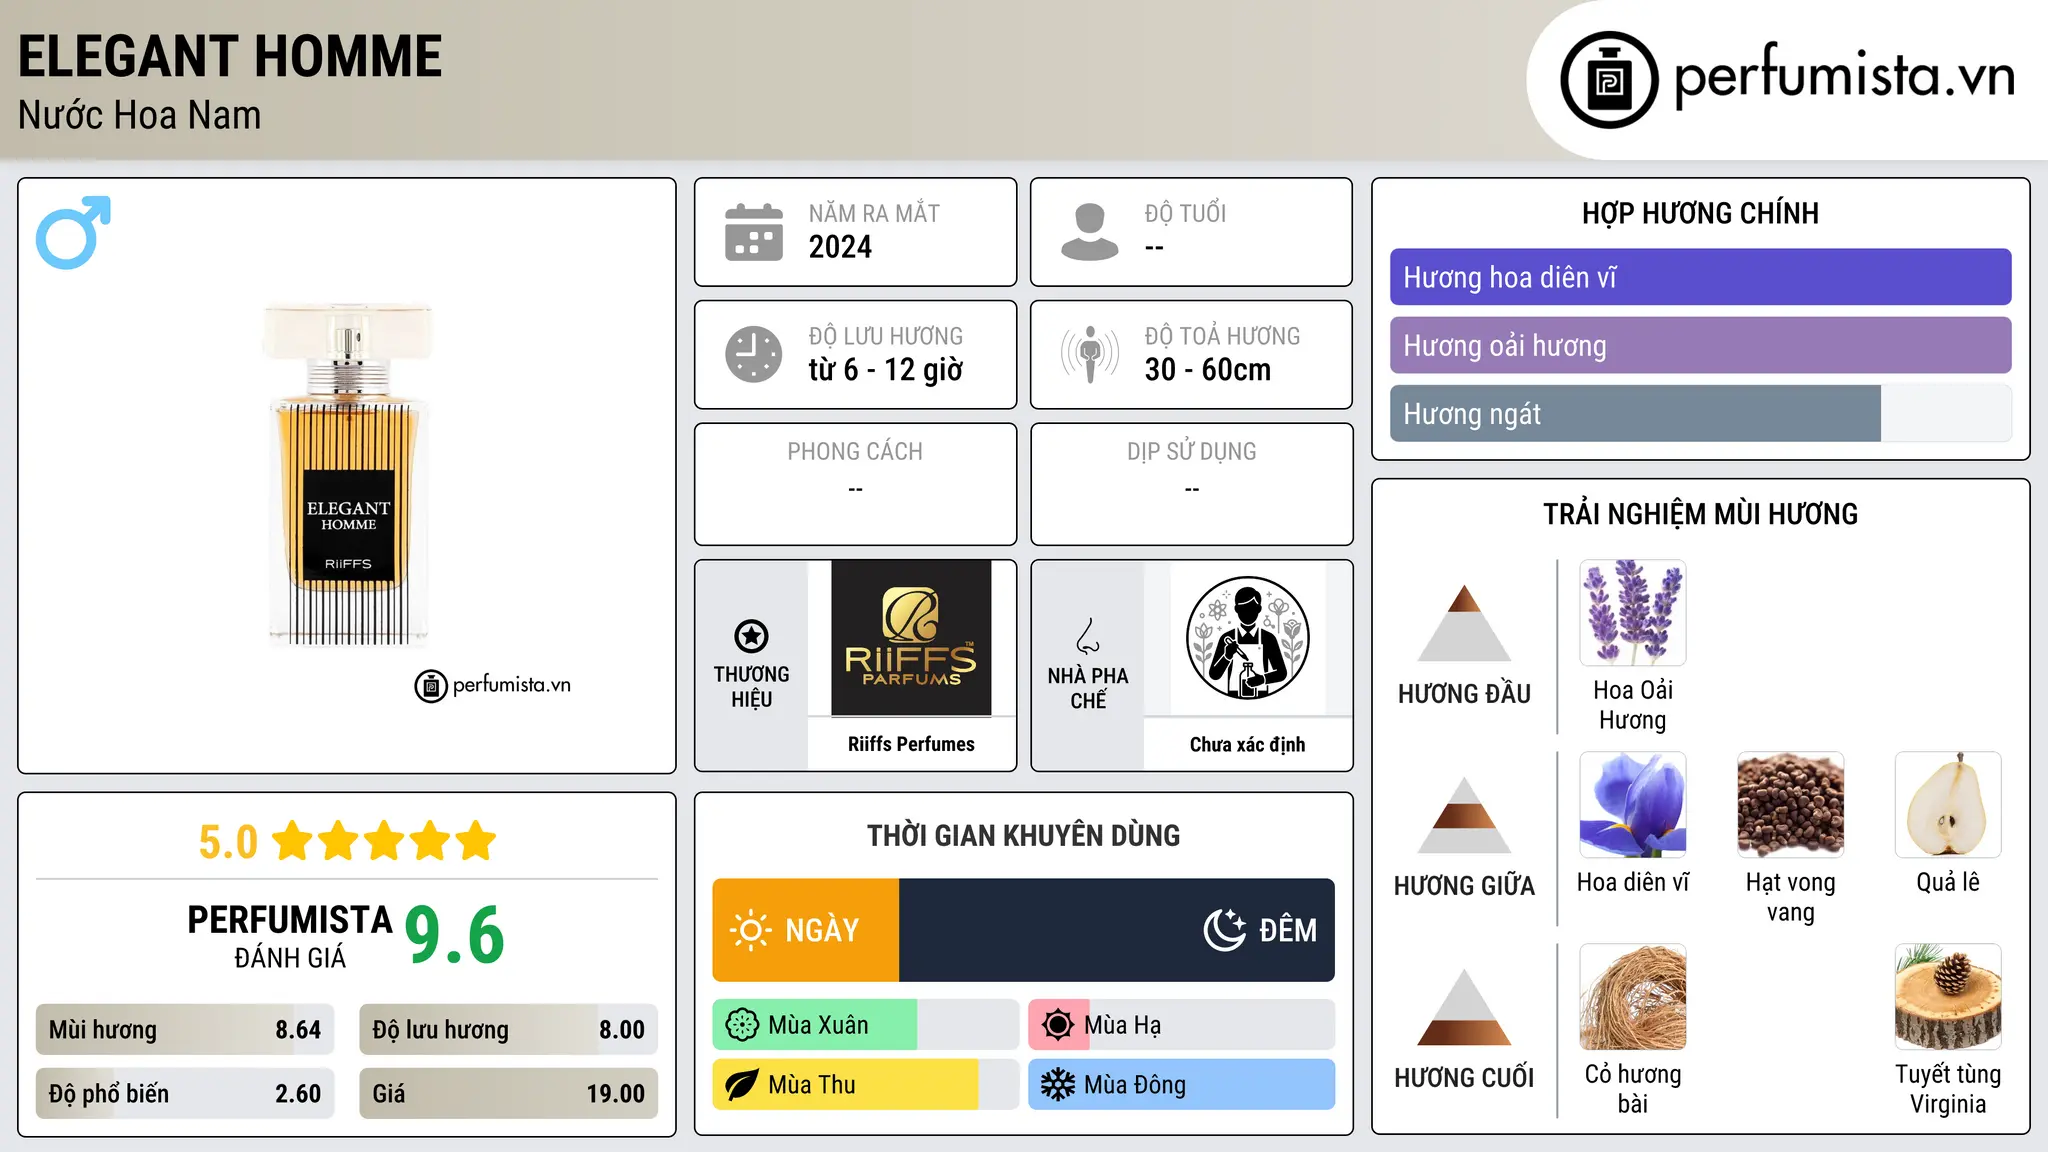Click the star badge icon above THƯƠNG HIỆU
The image size is (2048, 1152).
751,636
